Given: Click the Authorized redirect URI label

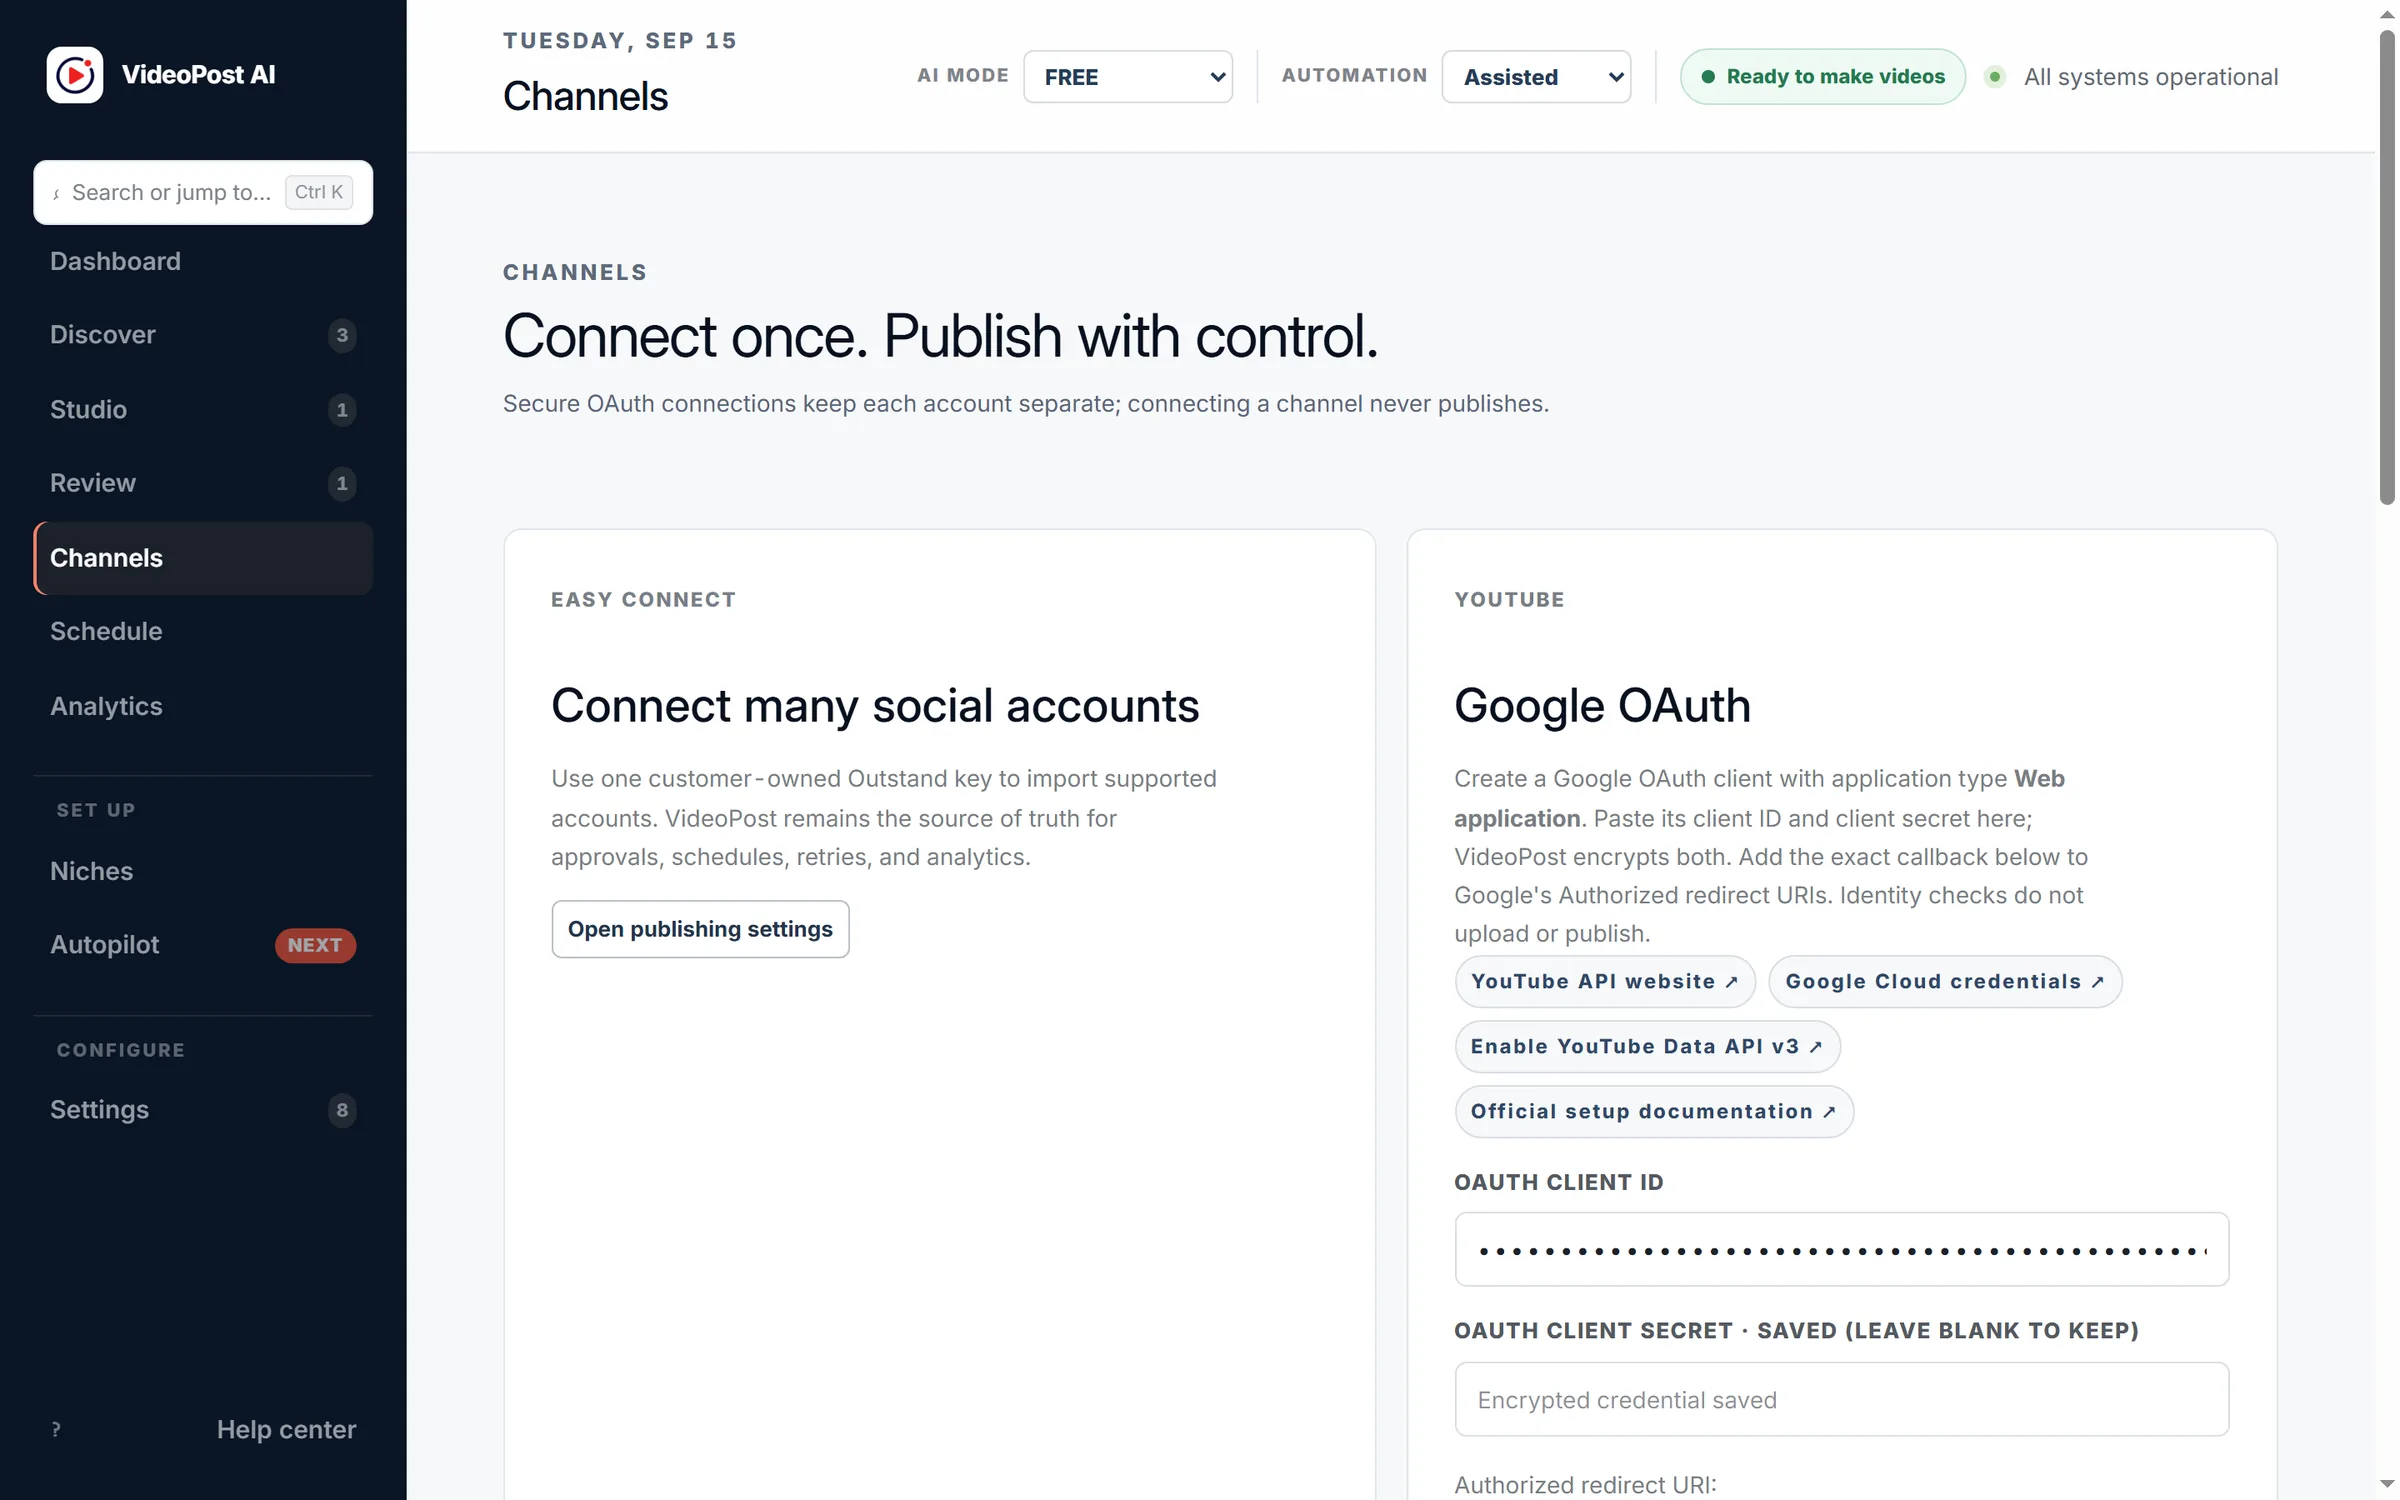Looking at the screenshot, I should [x=1585, y=1485].
